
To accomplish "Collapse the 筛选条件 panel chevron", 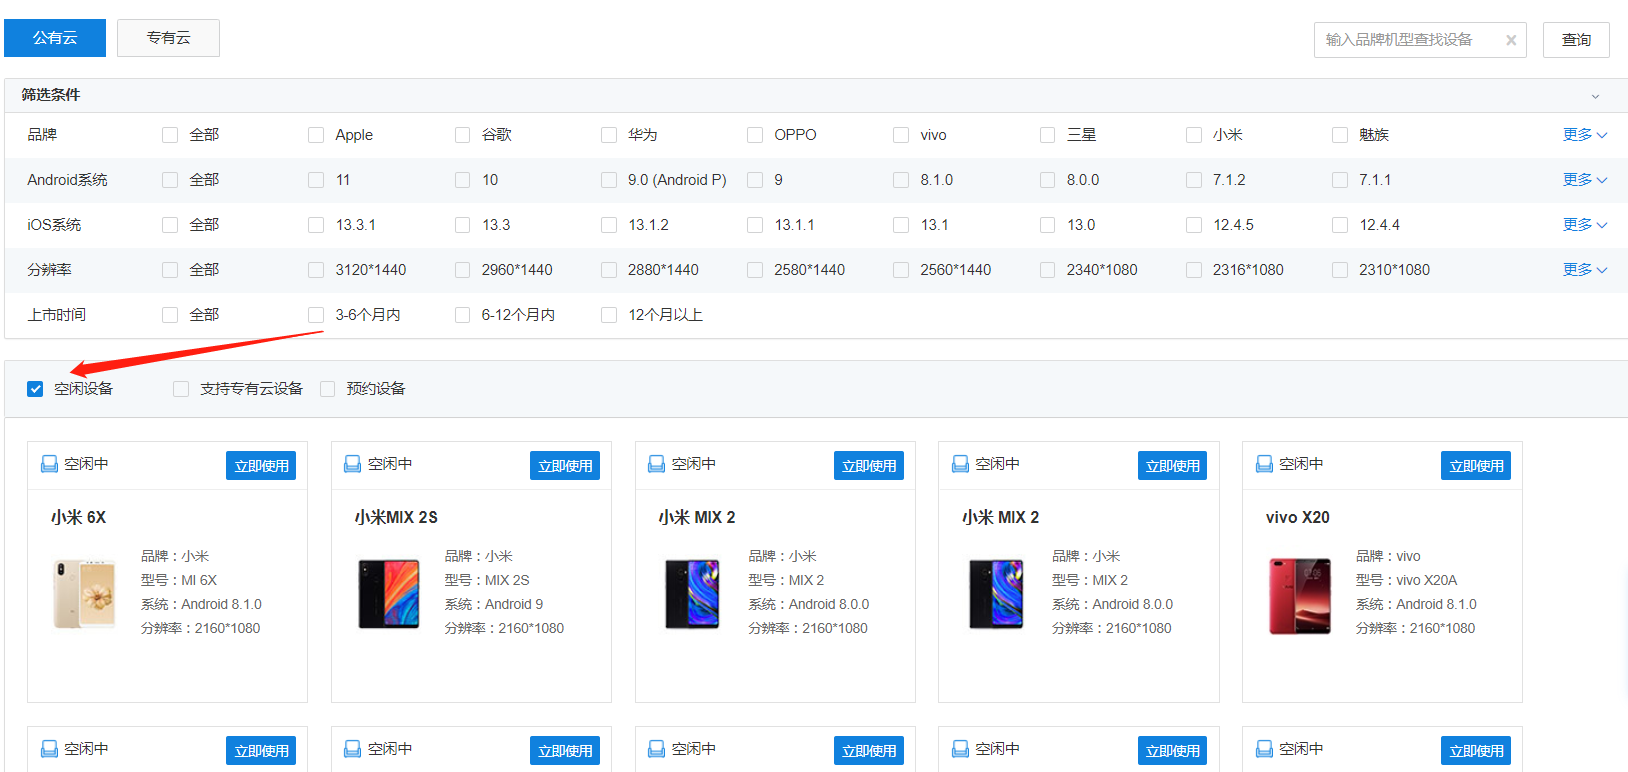I will click(1595, 96).
